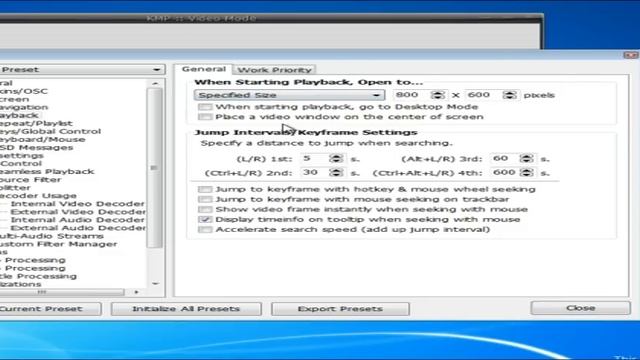This screenshot has height=360, width=640.
Task: Select External Video Decoder tree item
Action: (78, 212)
